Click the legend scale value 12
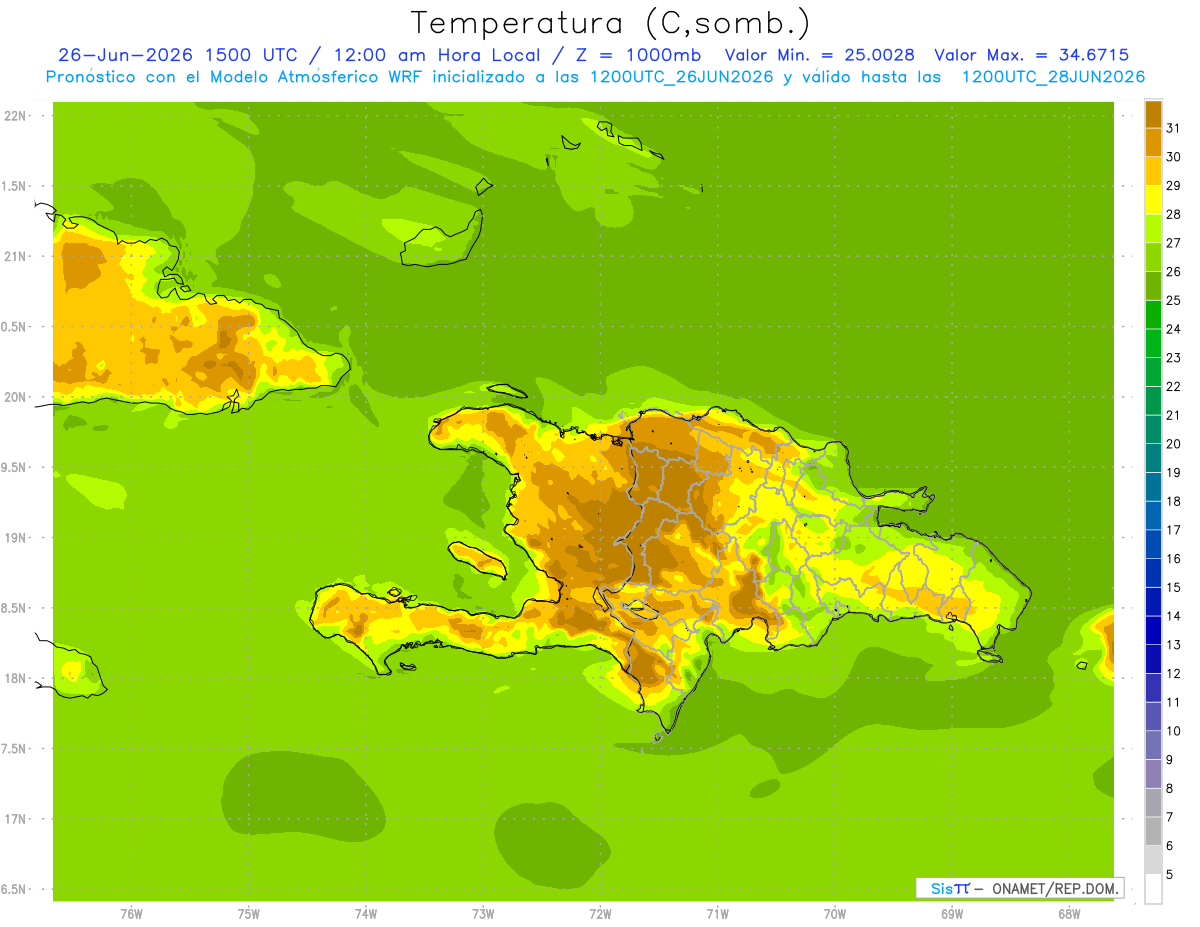 [1173, 673]
